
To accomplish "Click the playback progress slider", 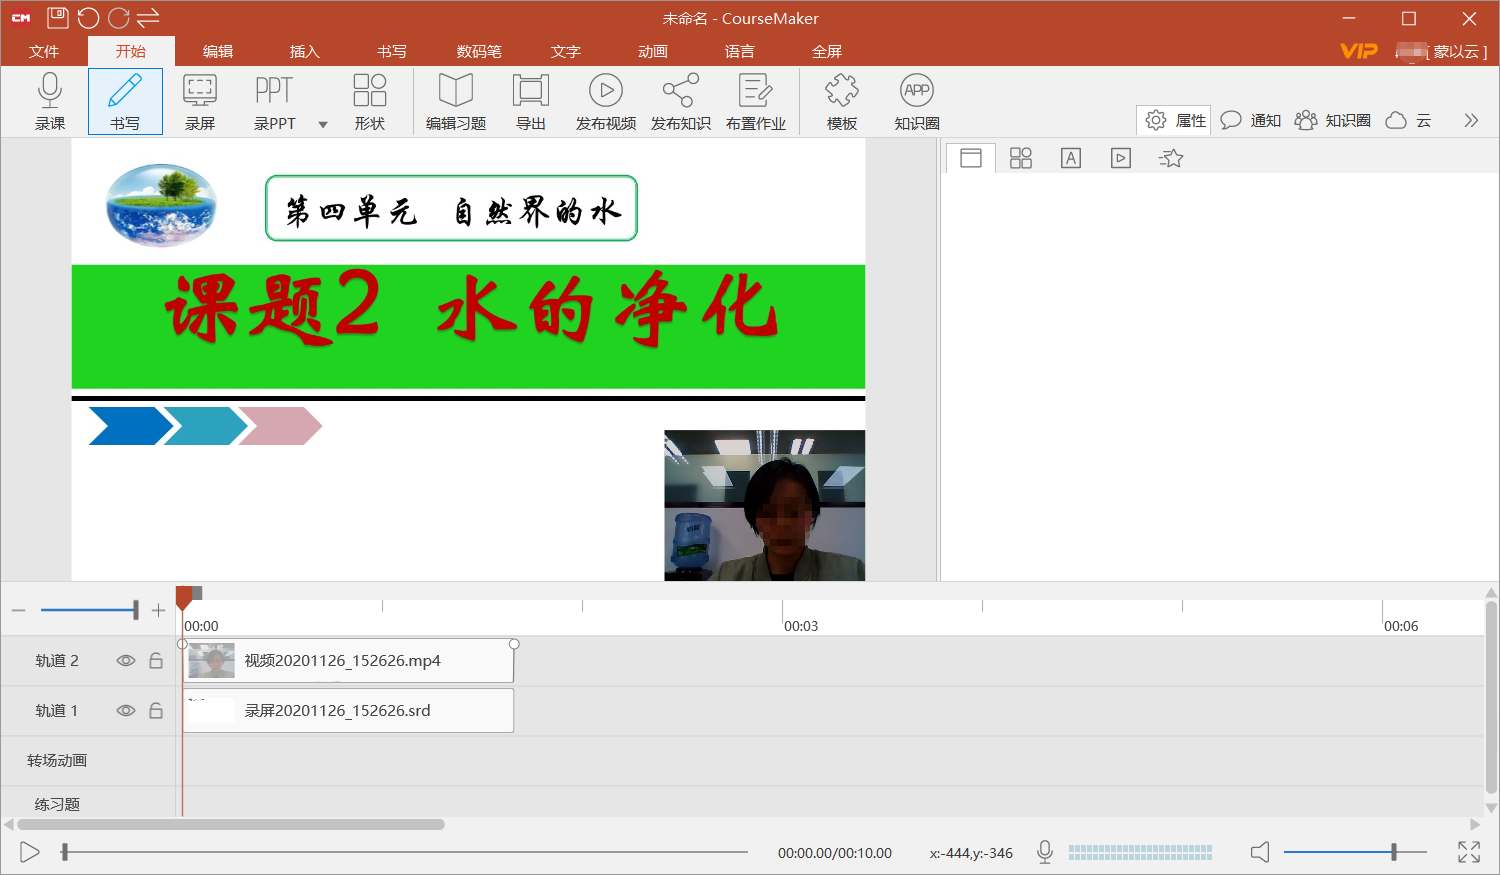I will coord(405,852).
